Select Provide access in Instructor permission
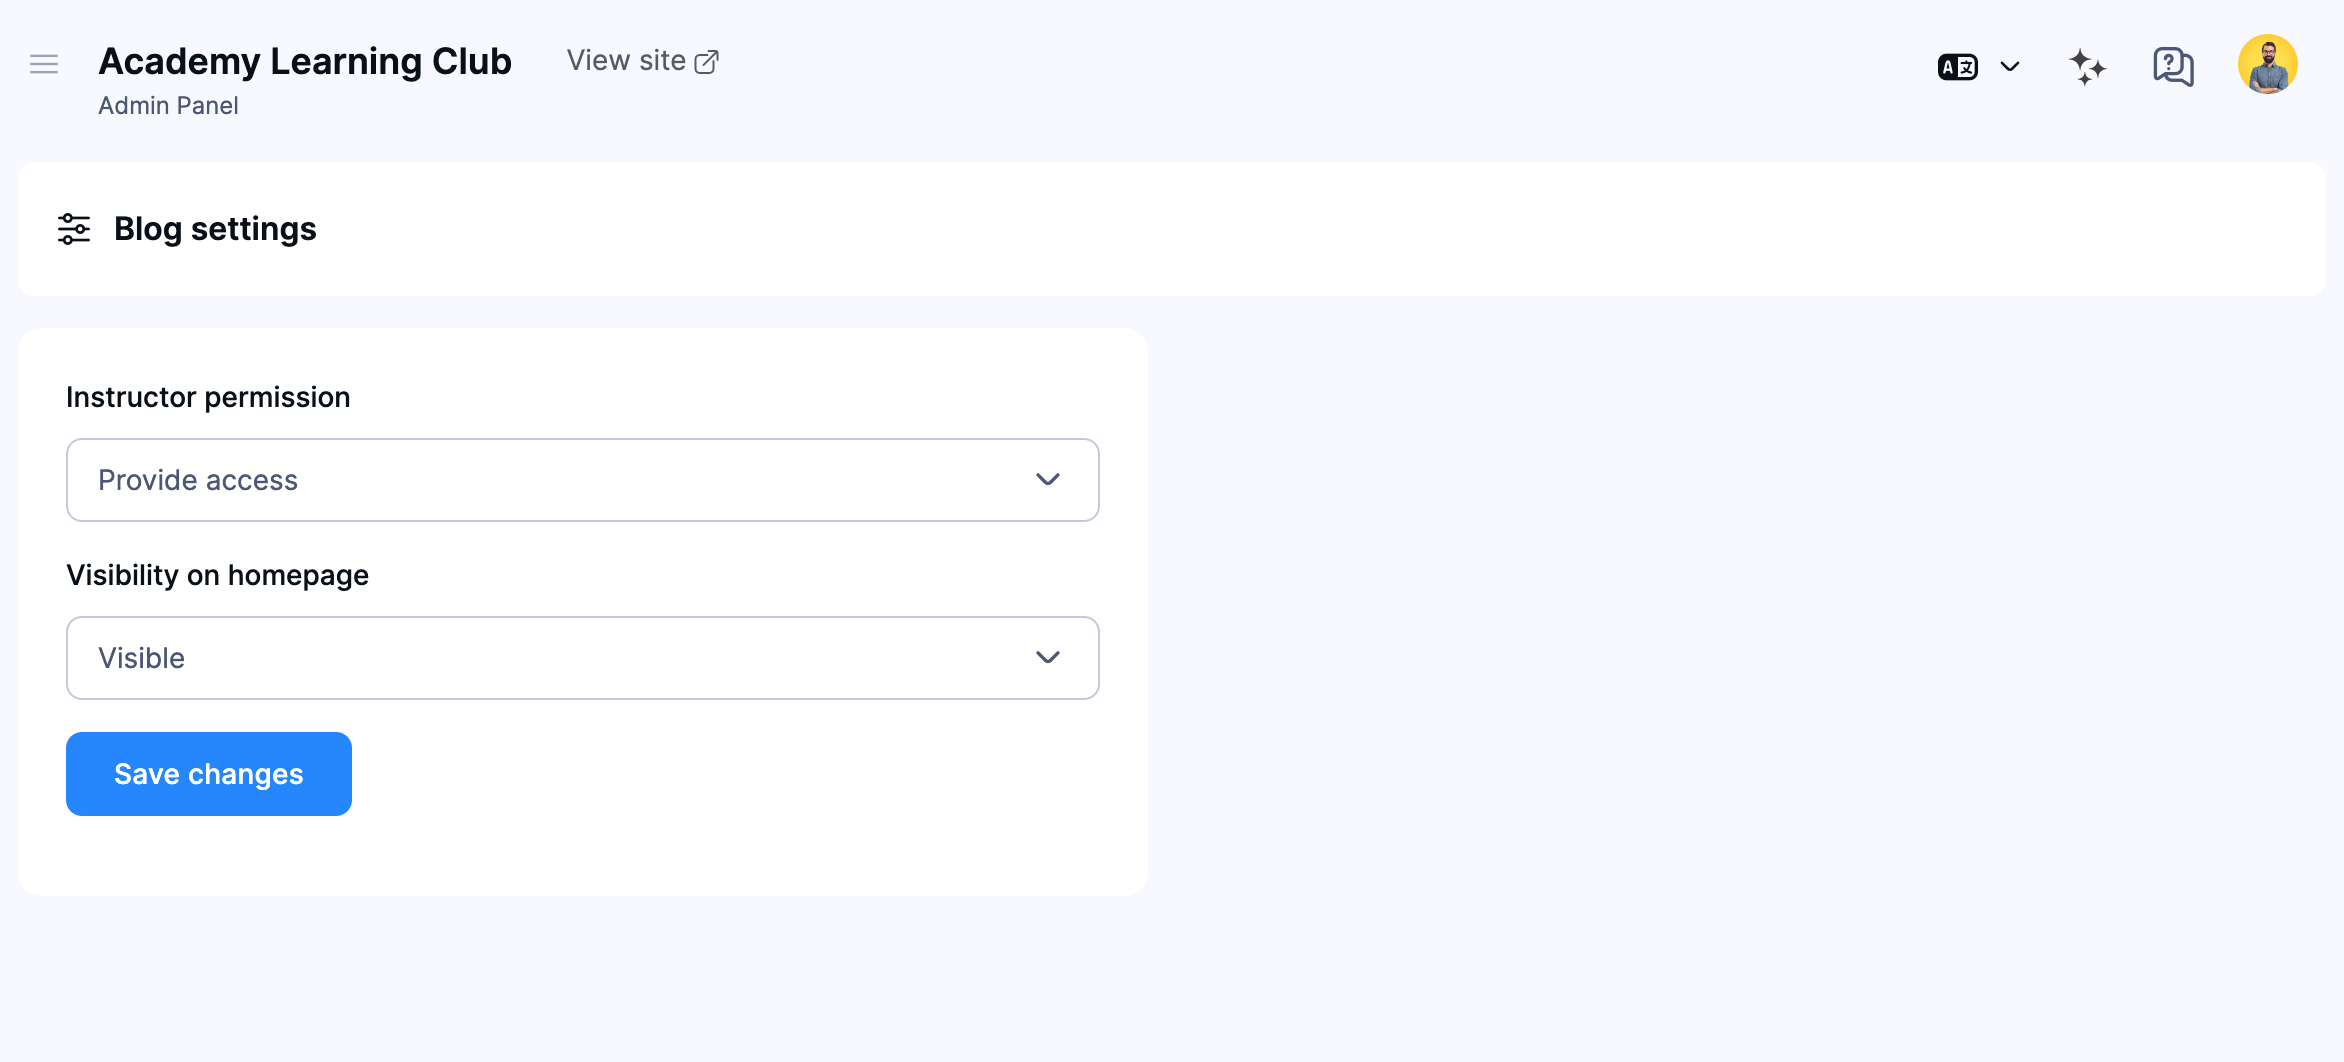Image resolution: width=2344 pixels, height=1062 pixels. tap(583, 480)
